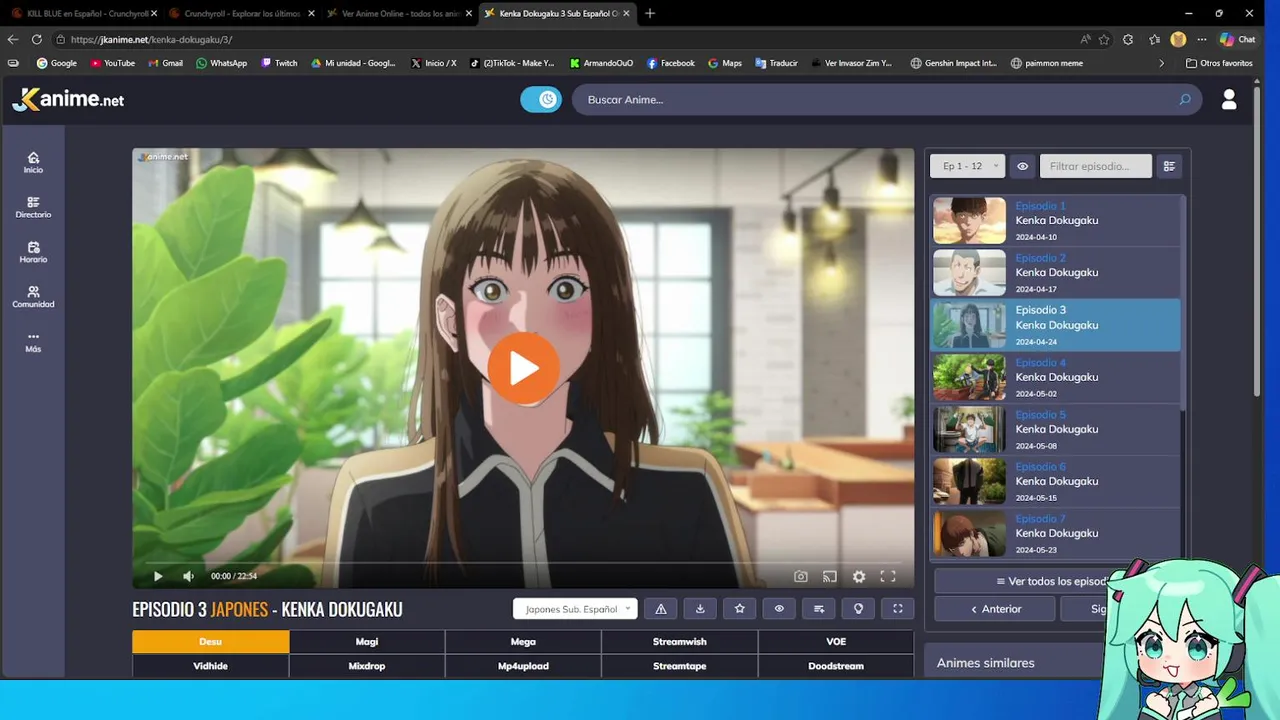Click the cast to device icon
Viewport: 1280px width, 720px height.
point(829,576)
